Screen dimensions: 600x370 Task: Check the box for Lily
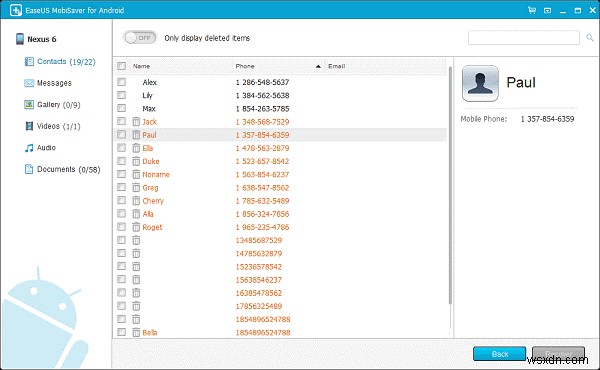tap(121, 95)
